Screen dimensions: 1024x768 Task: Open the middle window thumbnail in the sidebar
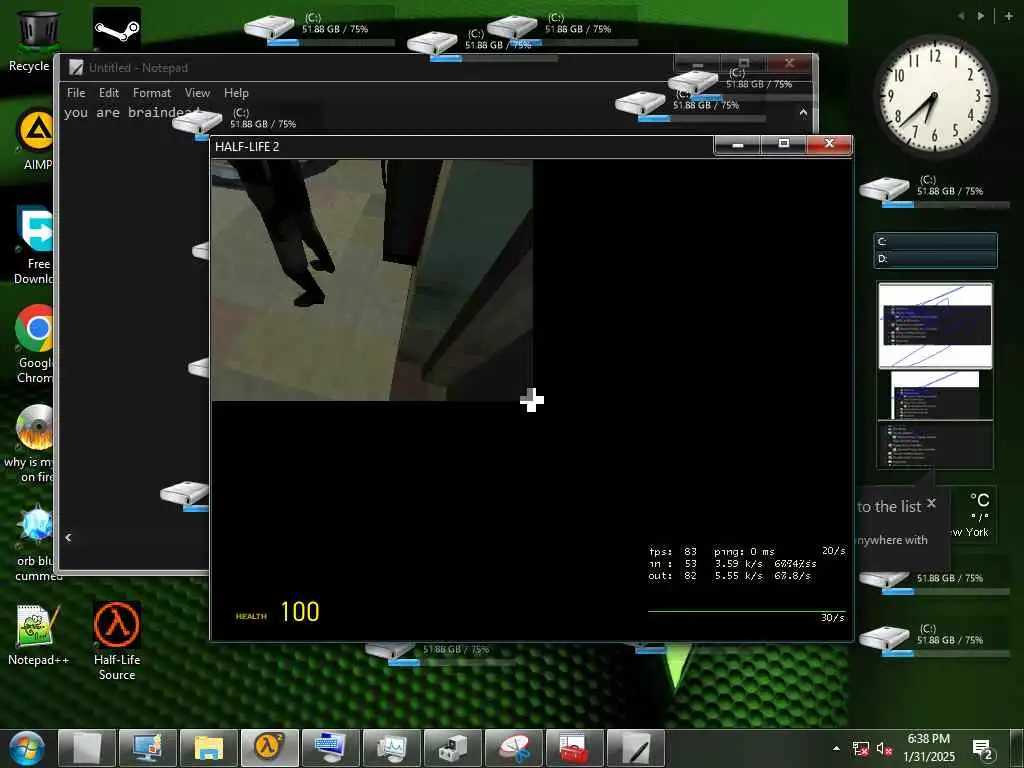click(x=935, y=395)
